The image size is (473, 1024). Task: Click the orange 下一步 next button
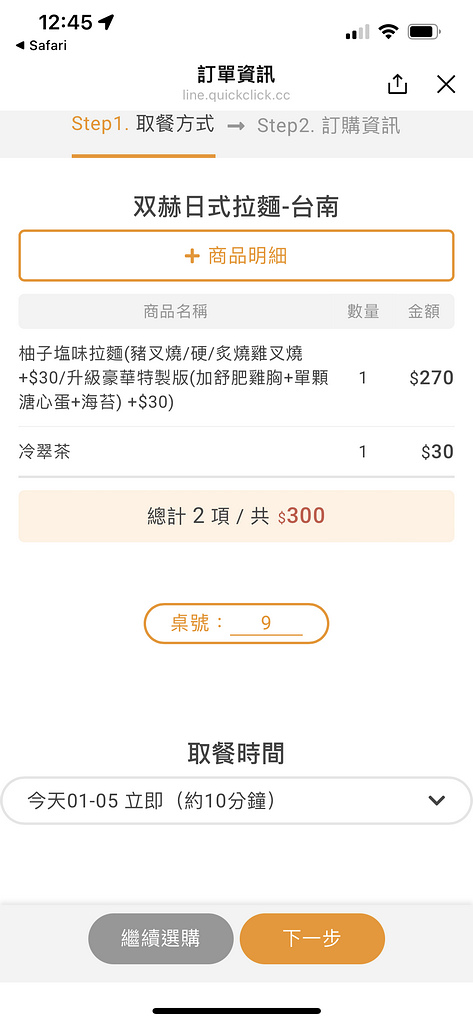tap(312, 938)
